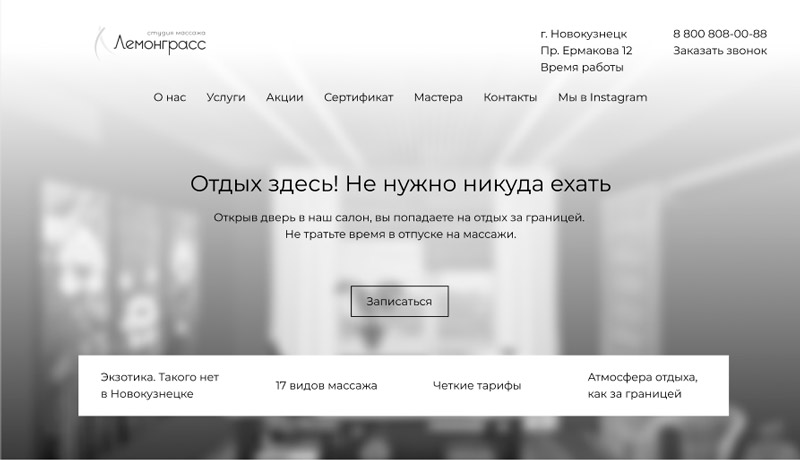Click address Пр. Ермакова 12
Screen dimensions: 800x460
click(x=586, y=50)
